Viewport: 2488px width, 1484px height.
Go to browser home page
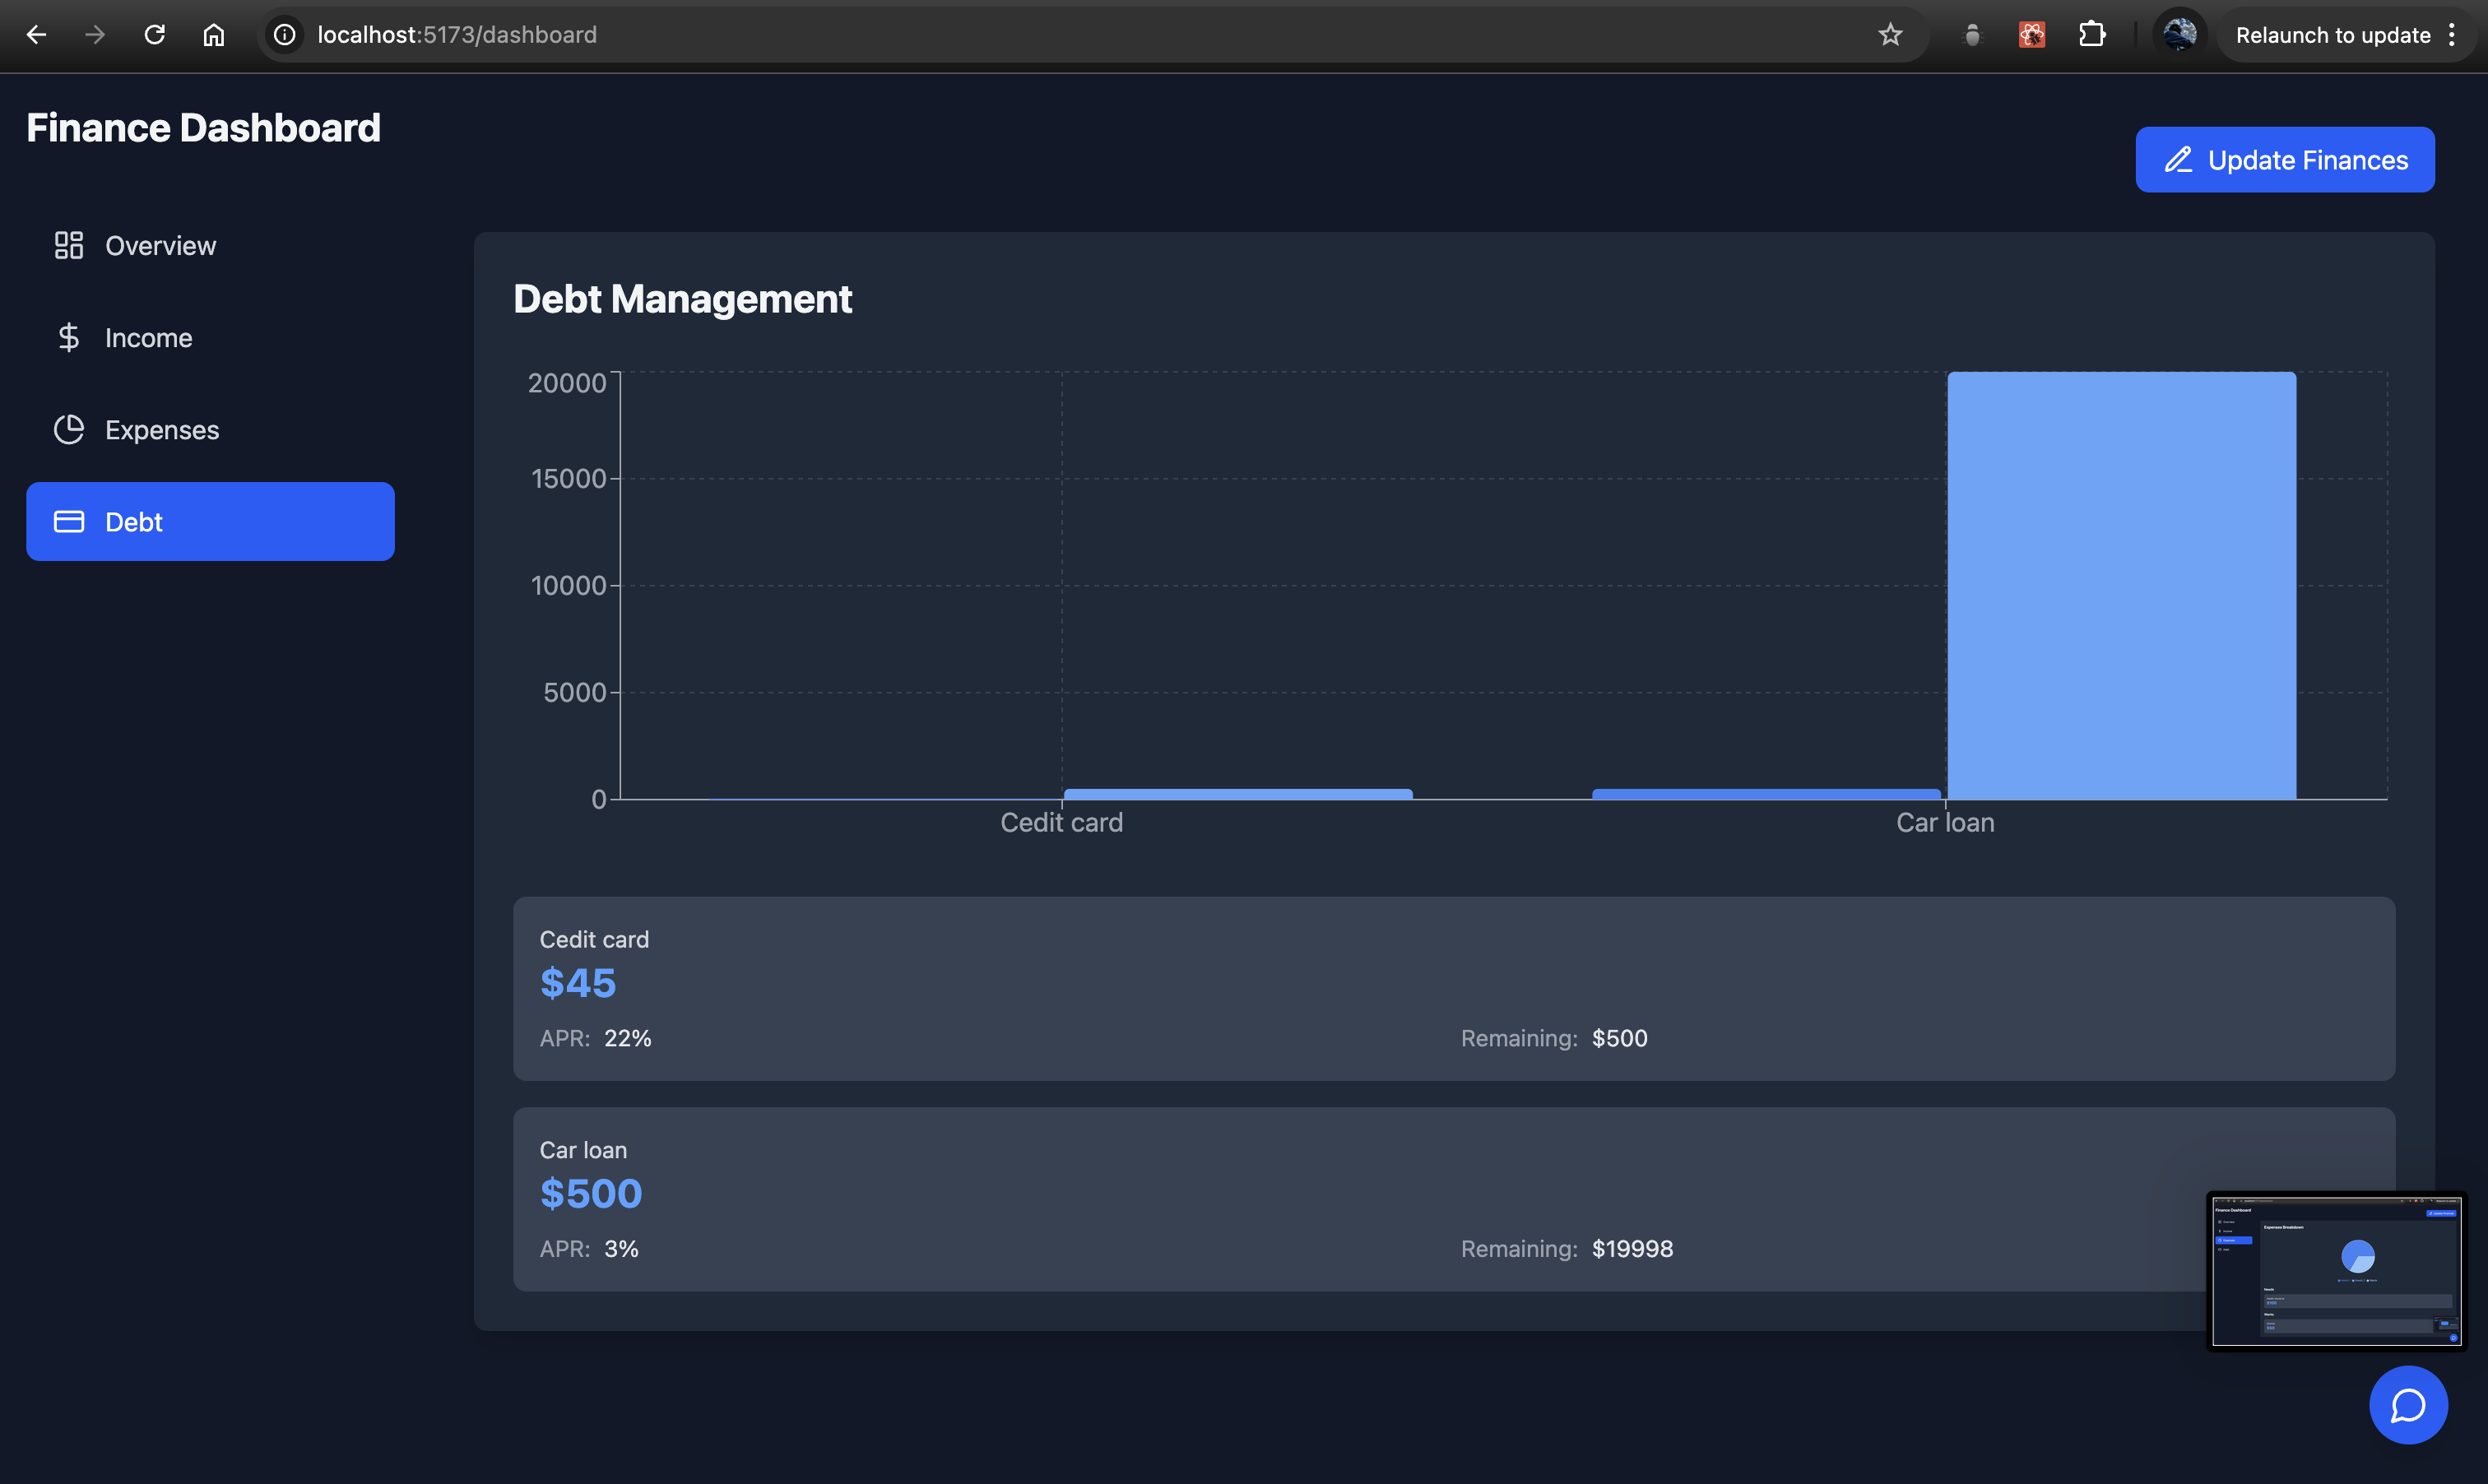[x=213, y=35]
